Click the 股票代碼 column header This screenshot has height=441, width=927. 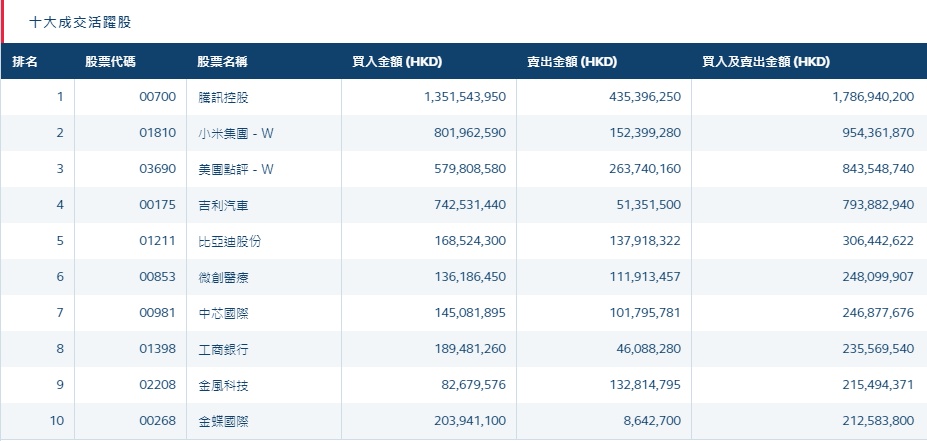(x=111, y=62)
